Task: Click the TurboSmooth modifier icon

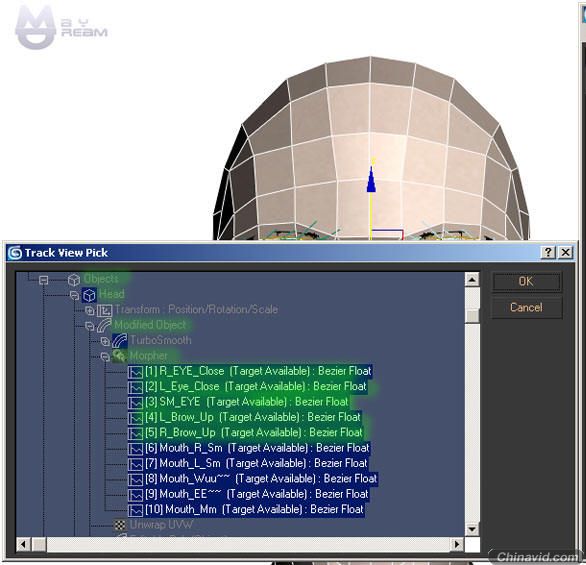Action: tap(120, 341)
